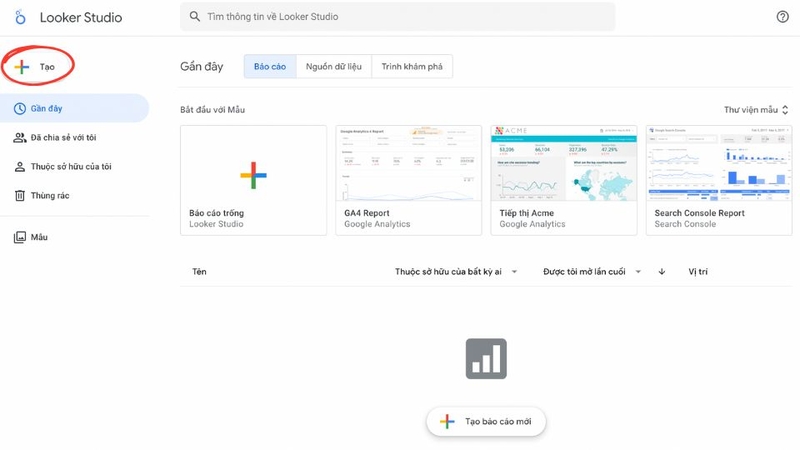
Task: Open the Được tôi mở lần cuối dropdown
Action: point(592,271)
